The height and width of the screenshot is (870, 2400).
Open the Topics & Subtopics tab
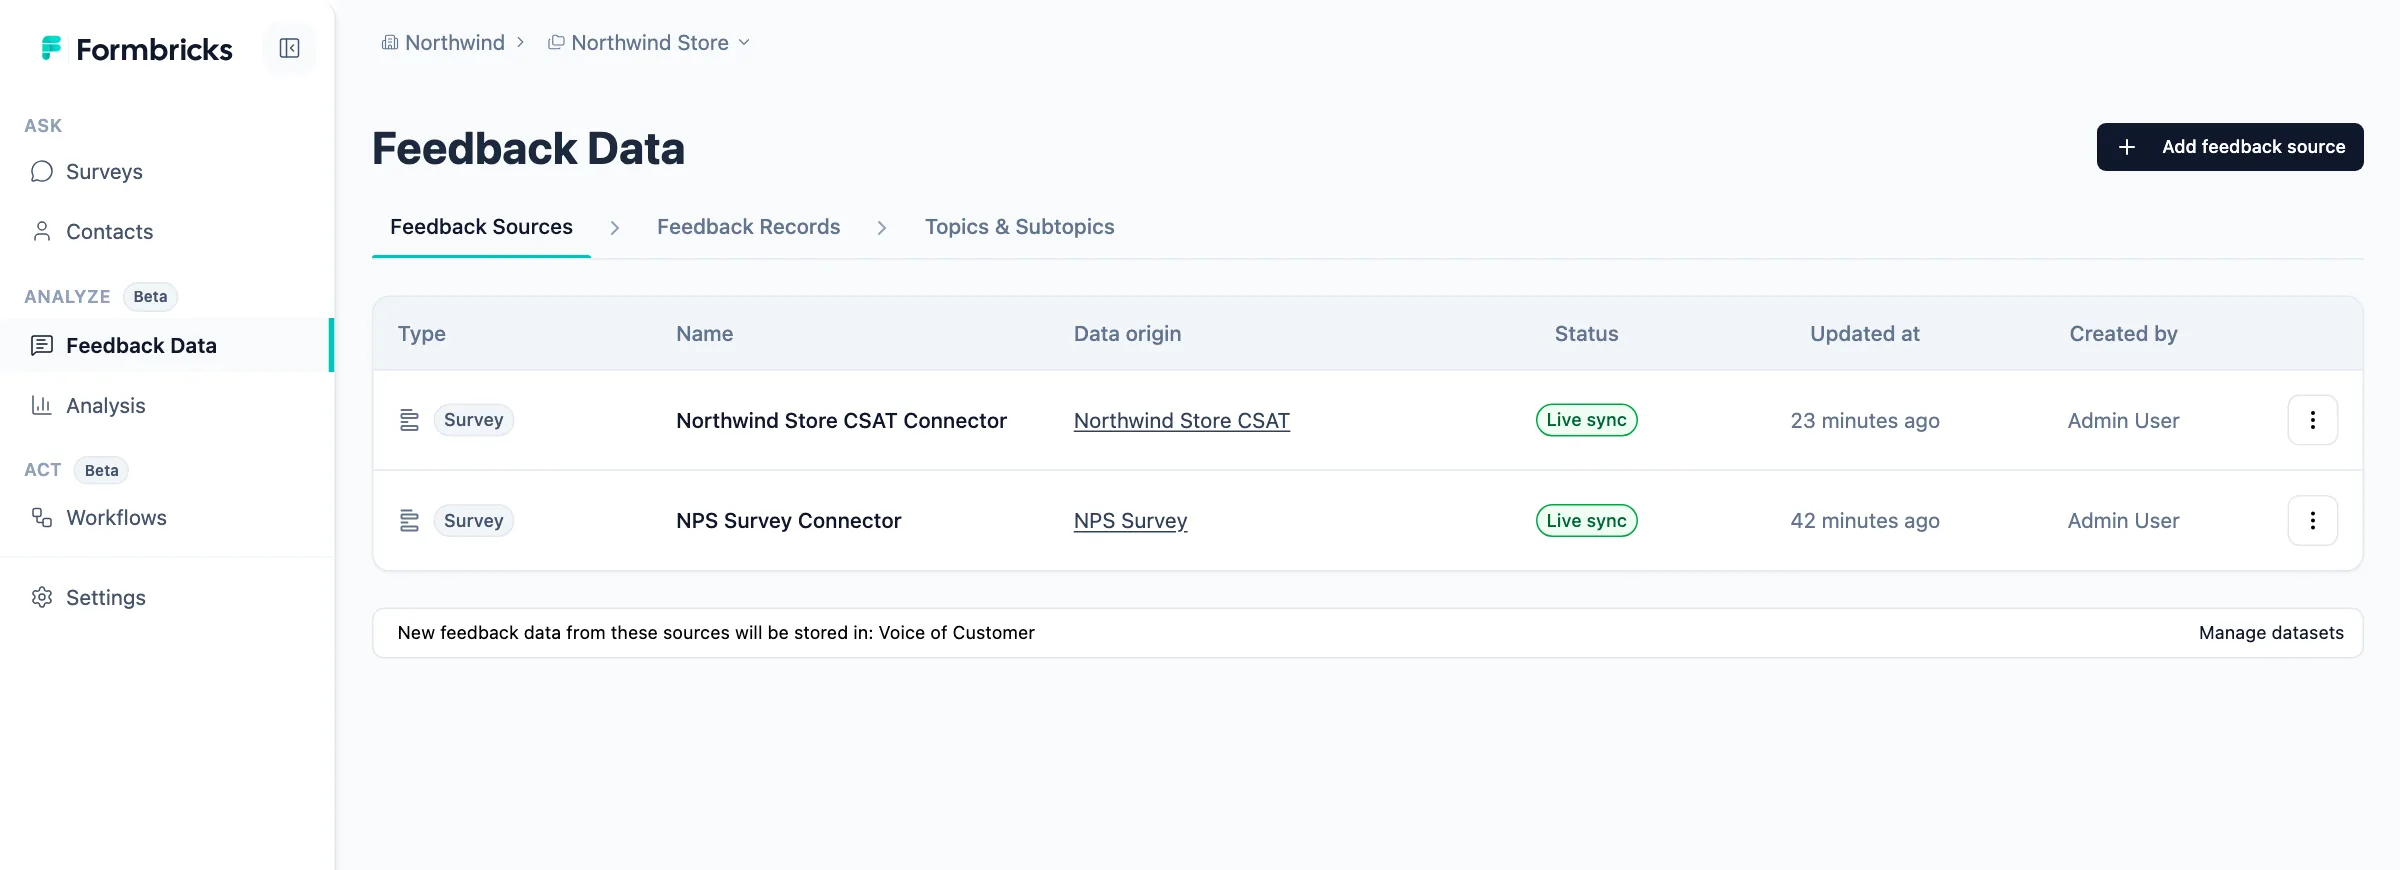[1019, 227]
